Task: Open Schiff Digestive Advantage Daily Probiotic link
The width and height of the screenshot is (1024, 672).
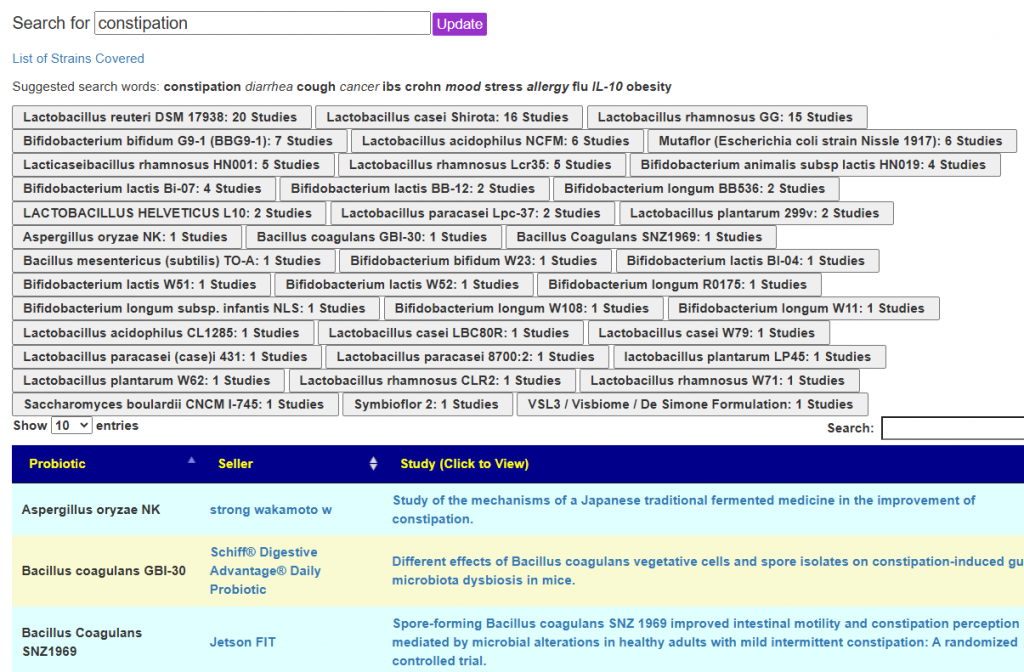Action: (x=265, y=571)
